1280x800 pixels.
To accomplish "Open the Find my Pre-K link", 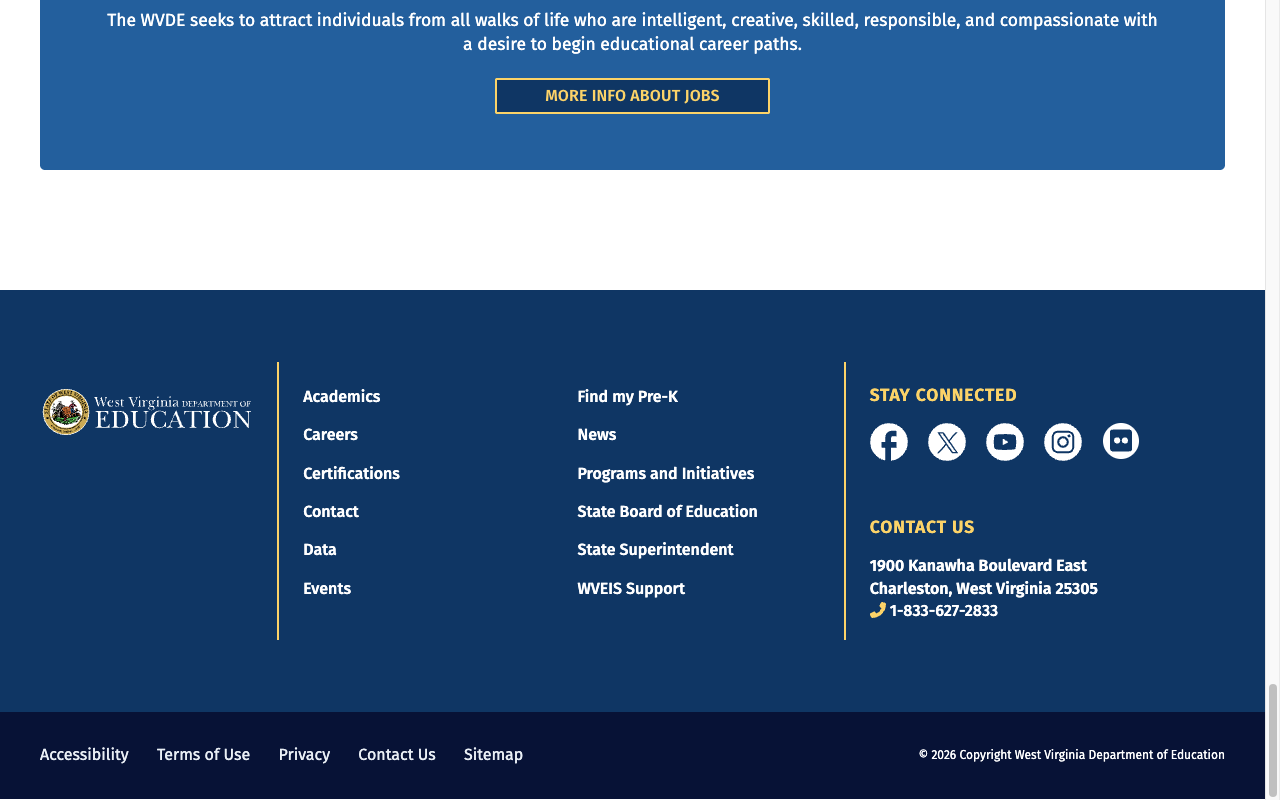I will click(627, 397).
